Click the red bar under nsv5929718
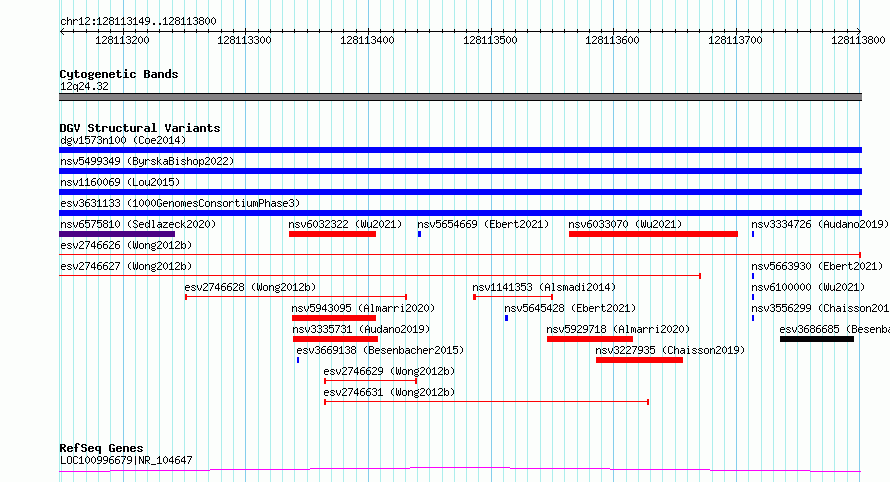The image size is (890, 482). (590, 339)
